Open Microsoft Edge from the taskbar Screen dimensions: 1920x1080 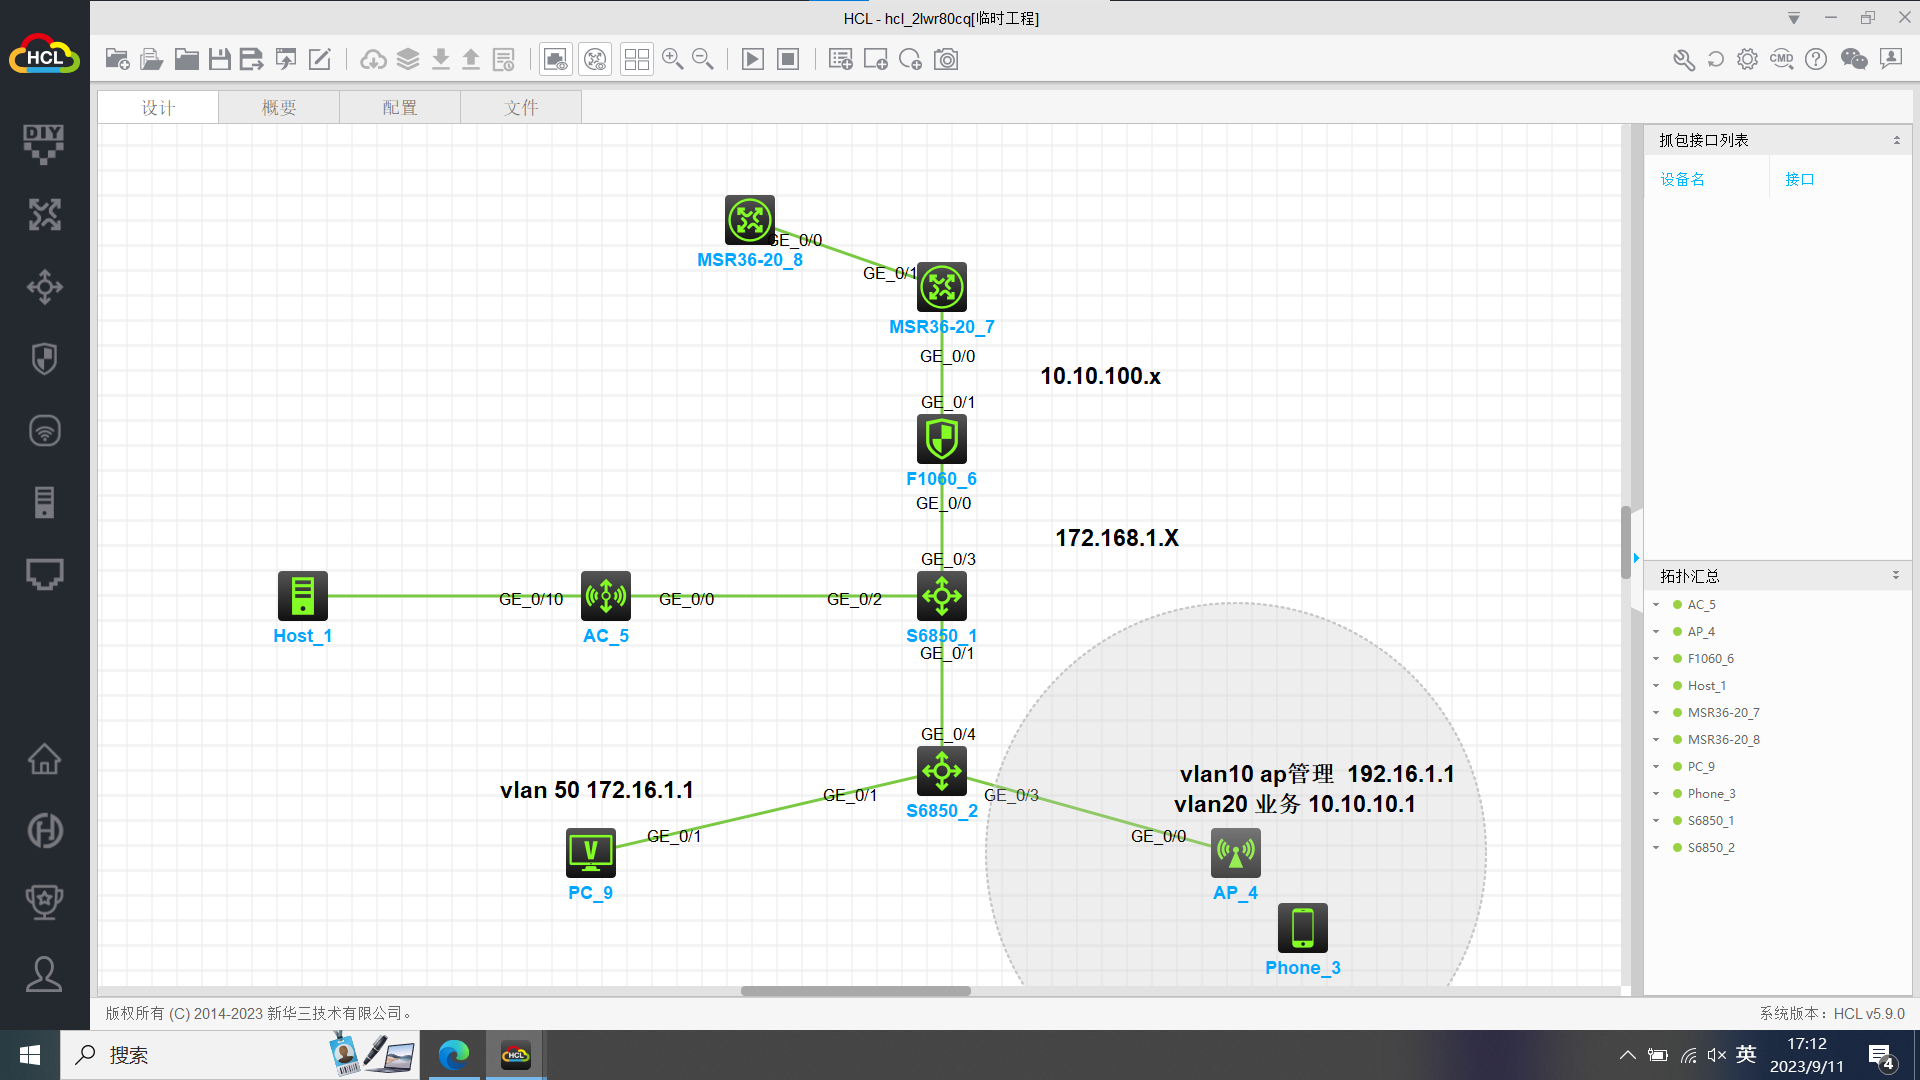pos(454,1055)
